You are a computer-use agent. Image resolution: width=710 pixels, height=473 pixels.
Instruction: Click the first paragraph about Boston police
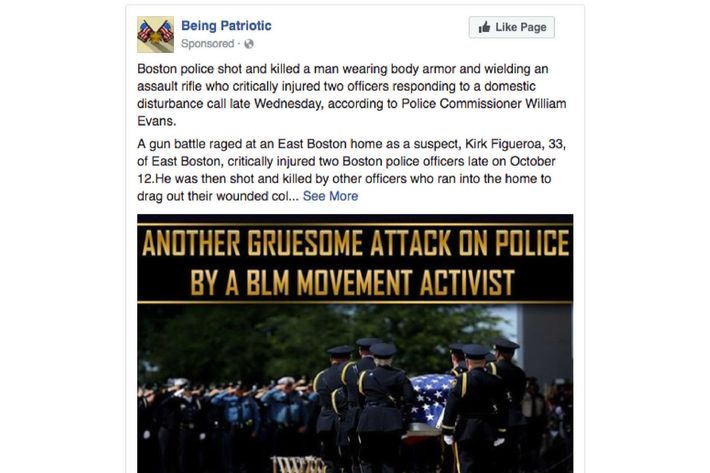(x=351, y=95)
